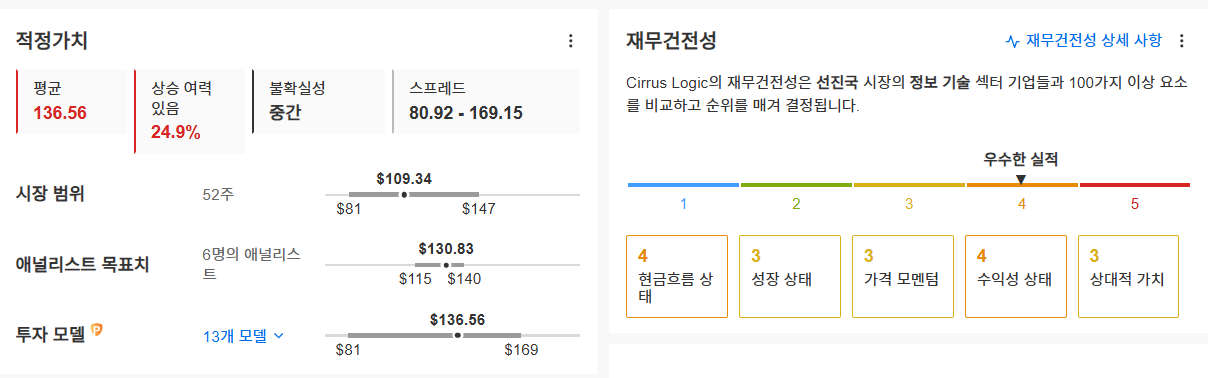The height and width of the screenshot is (378, 1208).
Task: Click the $115 low analyst target value
Action: 415,279
